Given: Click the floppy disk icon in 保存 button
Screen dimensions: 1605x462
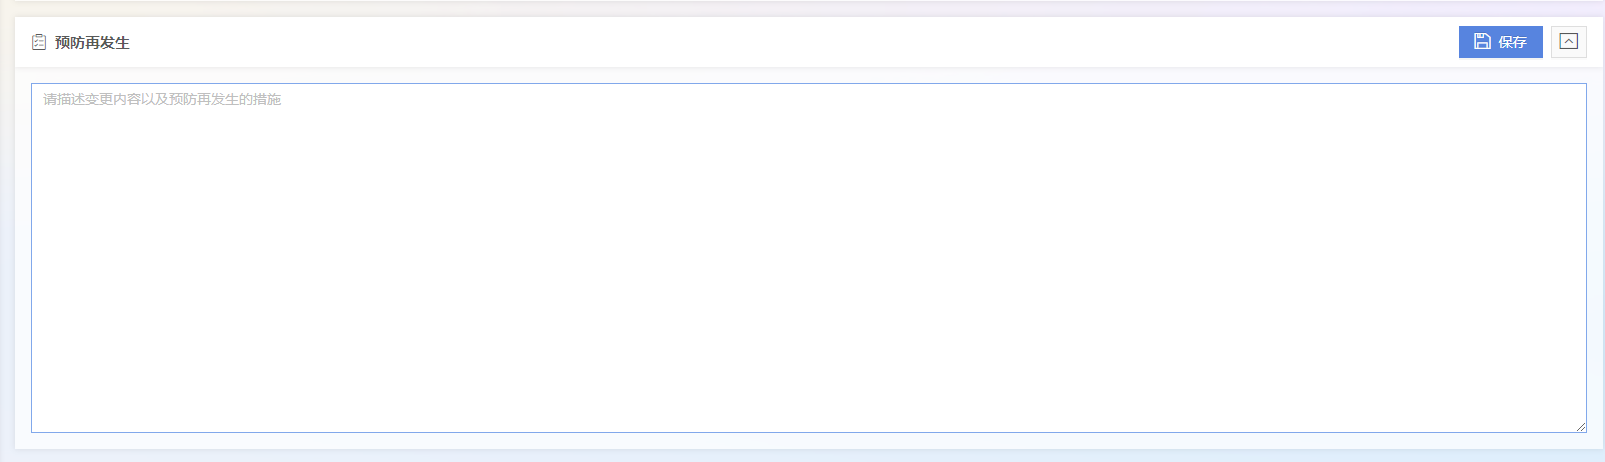Looking at the screenshot, I should click(x=1483, y=41).
